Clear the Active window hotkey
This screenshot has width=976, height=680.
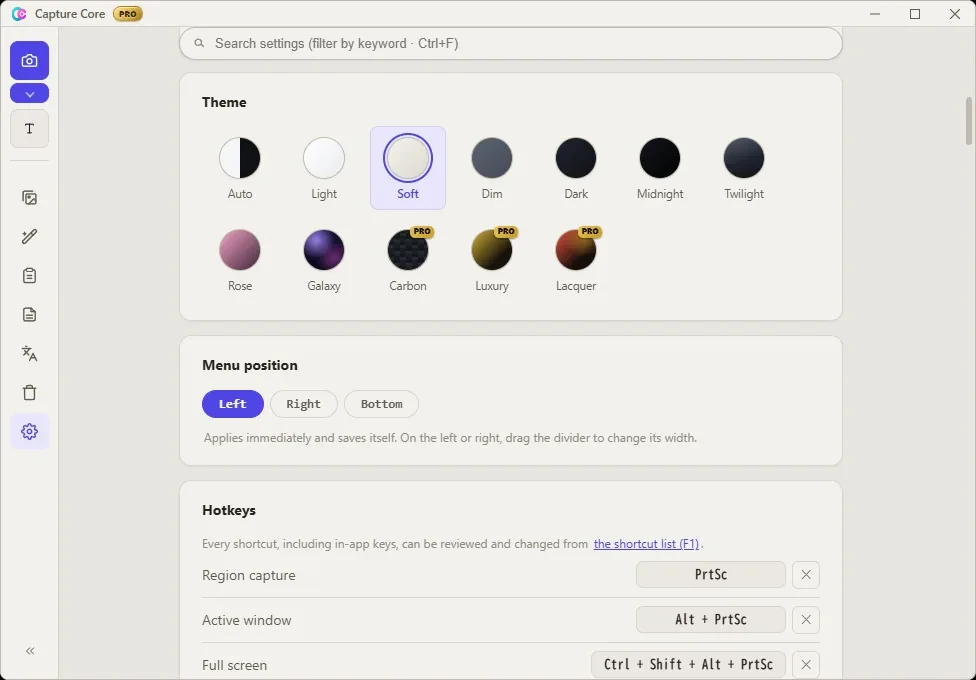click(806, 620)
